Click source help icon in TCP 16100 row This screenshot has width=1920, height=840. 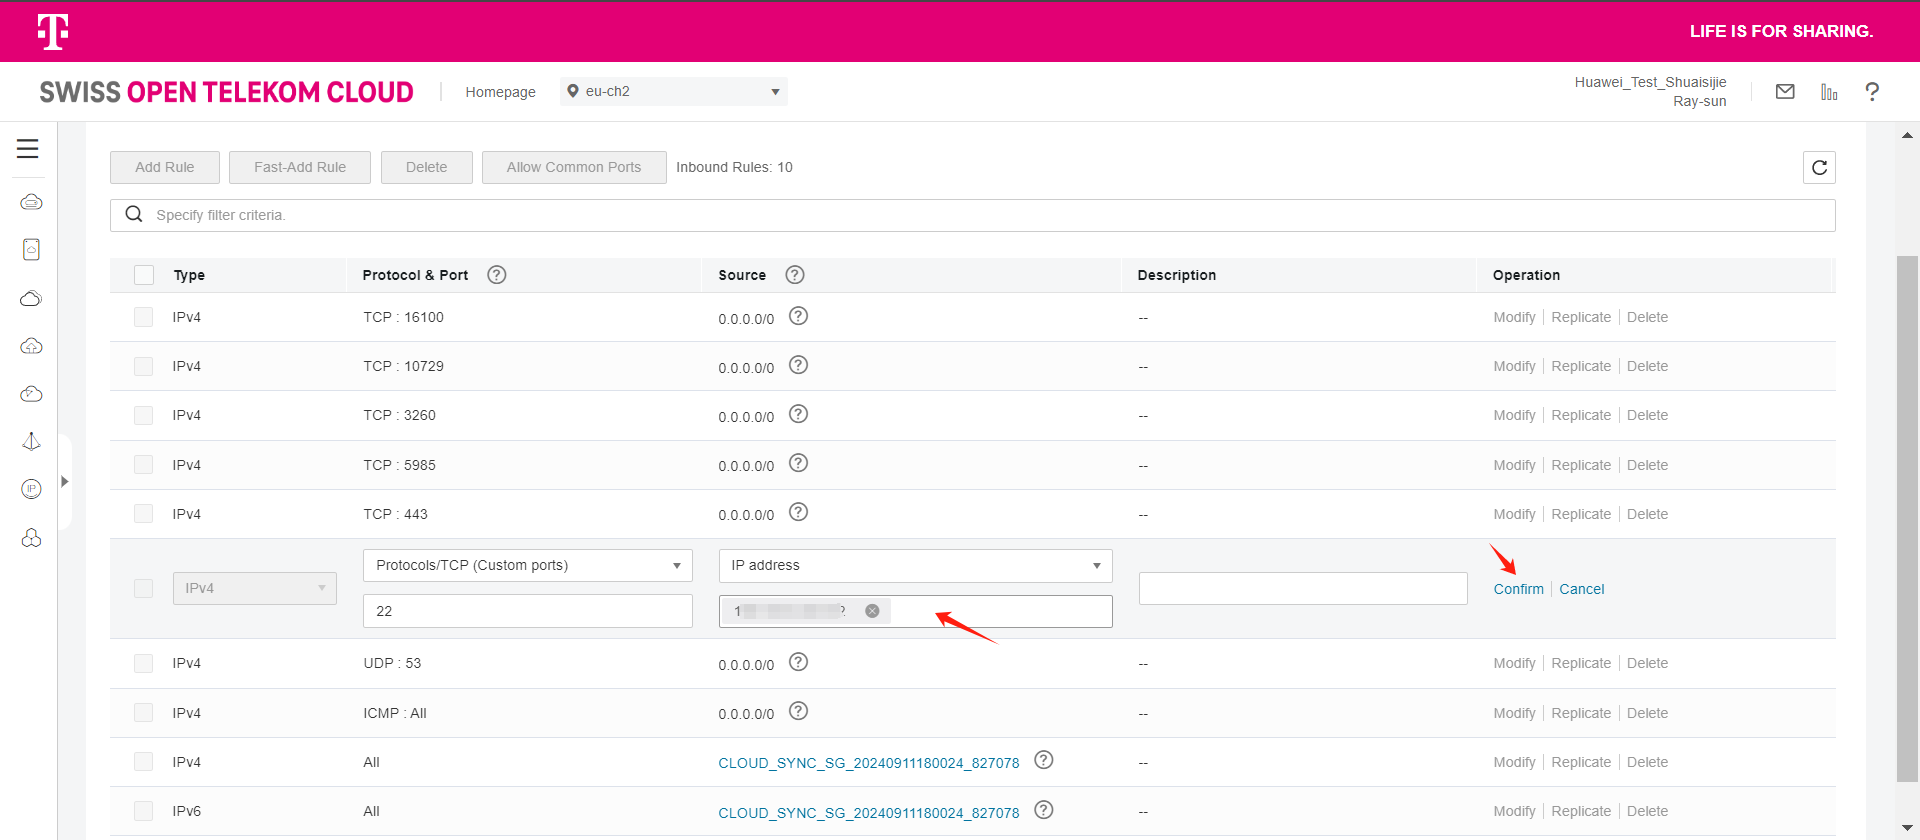click(798, 316)
